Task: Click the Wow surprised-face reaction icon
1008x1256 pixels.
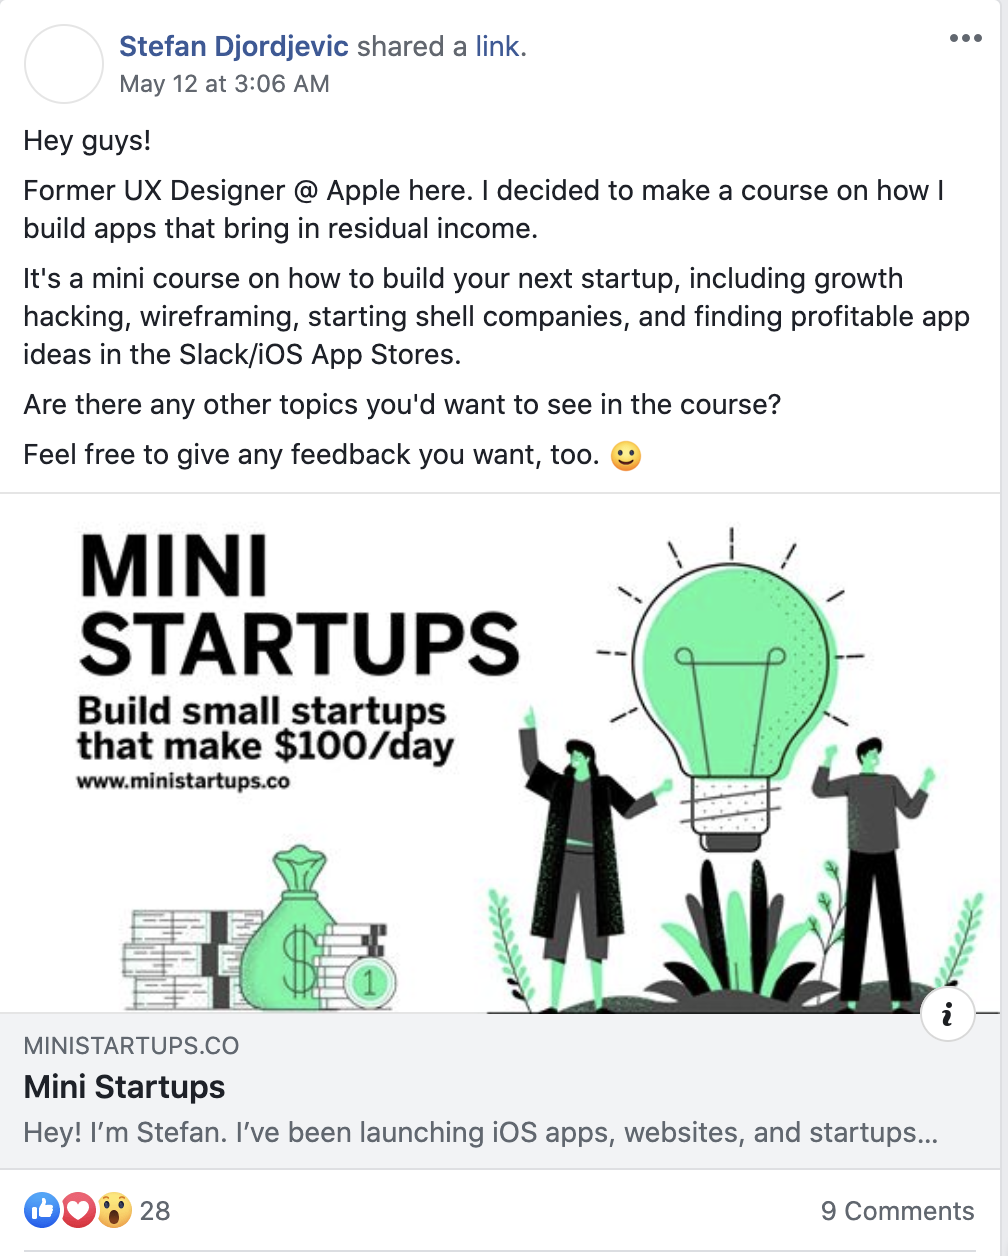Action: (116, 1210)
